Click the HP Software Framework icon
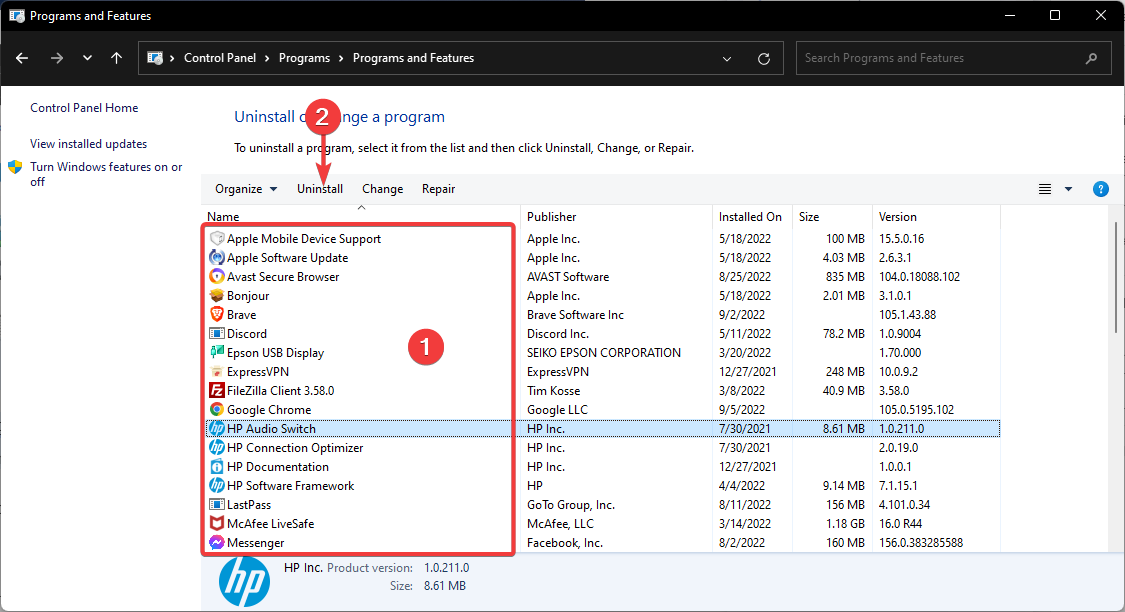The width and height of the screenshot is (1125, 612). (217, 486)
